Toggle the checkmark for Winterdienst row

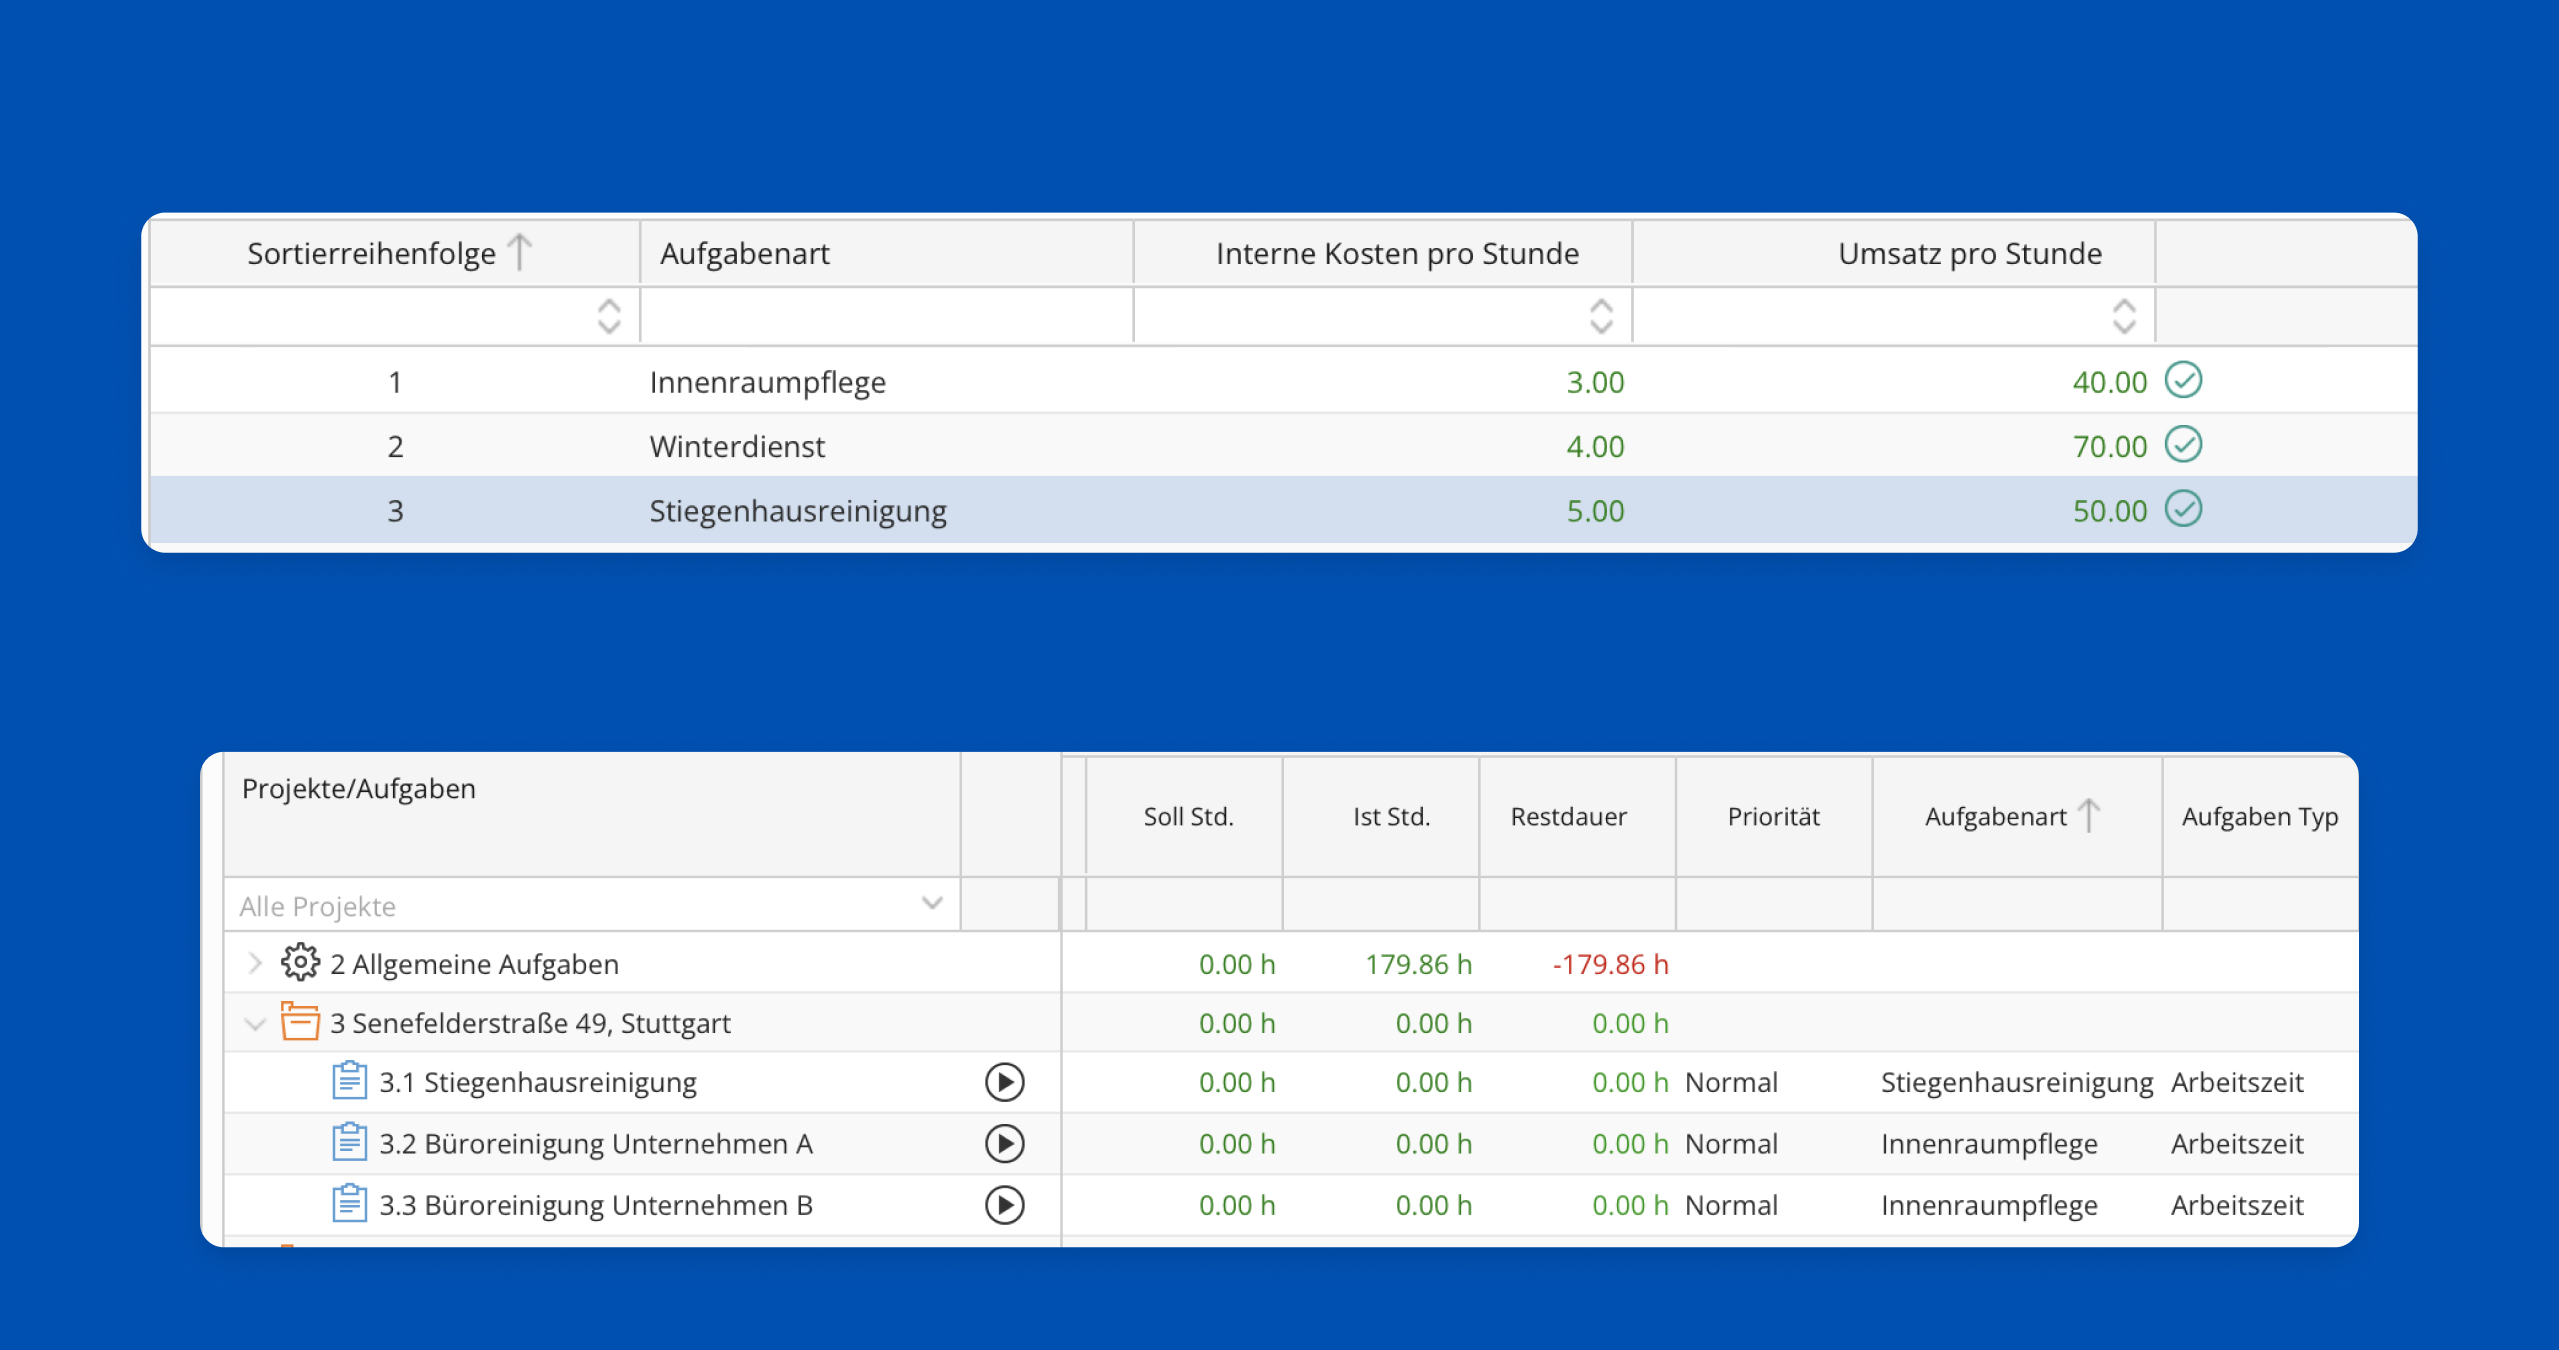pos(2183,445)
